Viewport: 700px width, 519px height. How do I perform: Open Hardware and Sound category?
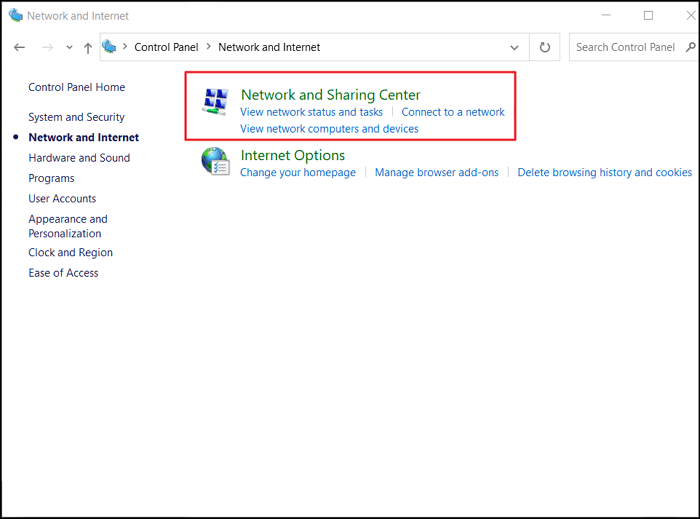79,158
